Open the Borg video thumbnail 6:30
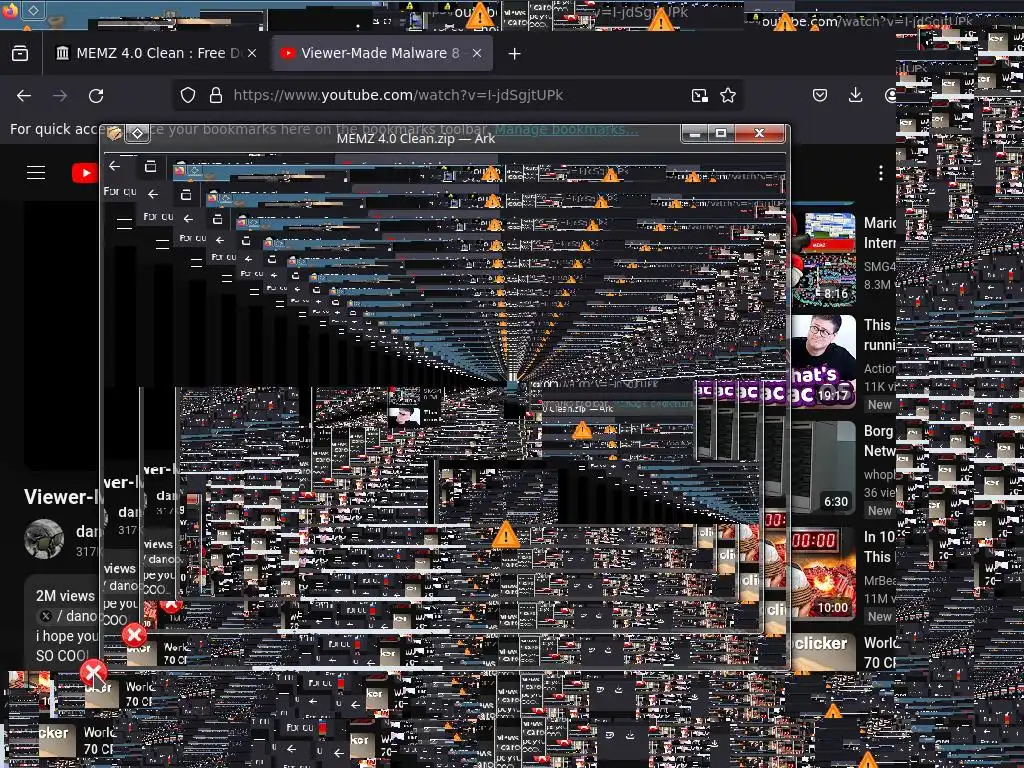Screen dimensions: 1024x768 (823, 468)
